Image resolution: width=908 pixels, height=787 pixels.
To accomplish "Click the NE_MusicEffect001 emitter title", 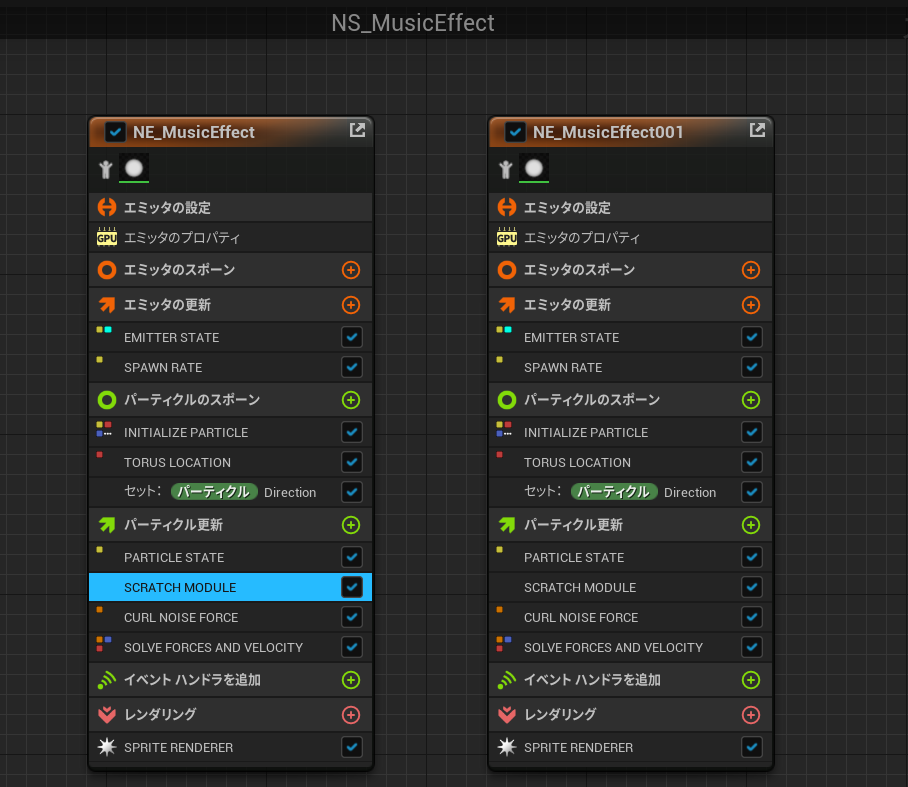I will point(608,132).
